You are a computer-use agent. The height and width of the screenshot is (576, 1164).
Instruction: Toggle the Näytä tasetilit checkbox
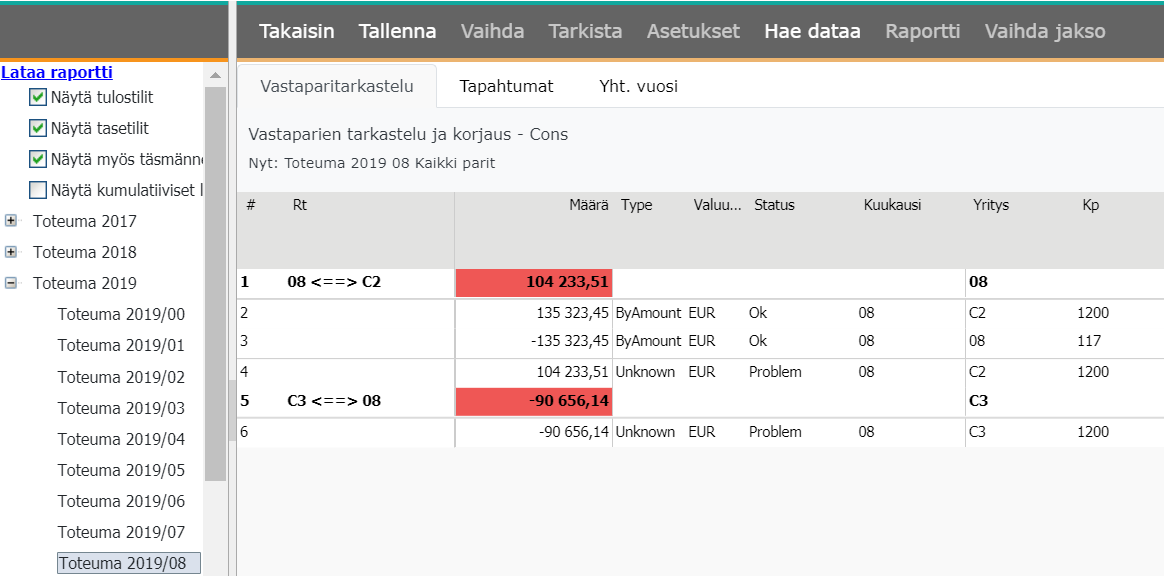pyautogui.click(x=38, y=129)
